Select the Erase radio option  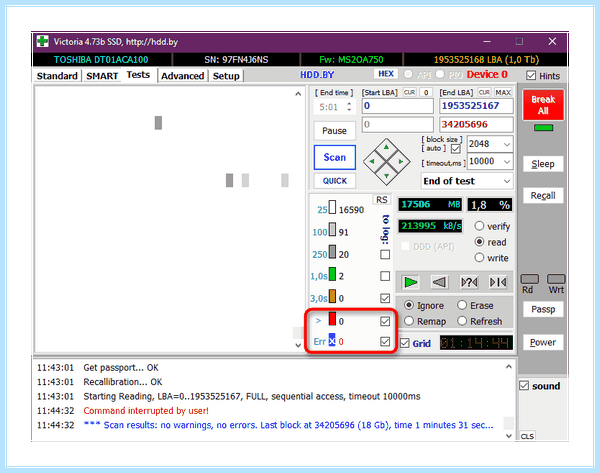coord(462,305)
